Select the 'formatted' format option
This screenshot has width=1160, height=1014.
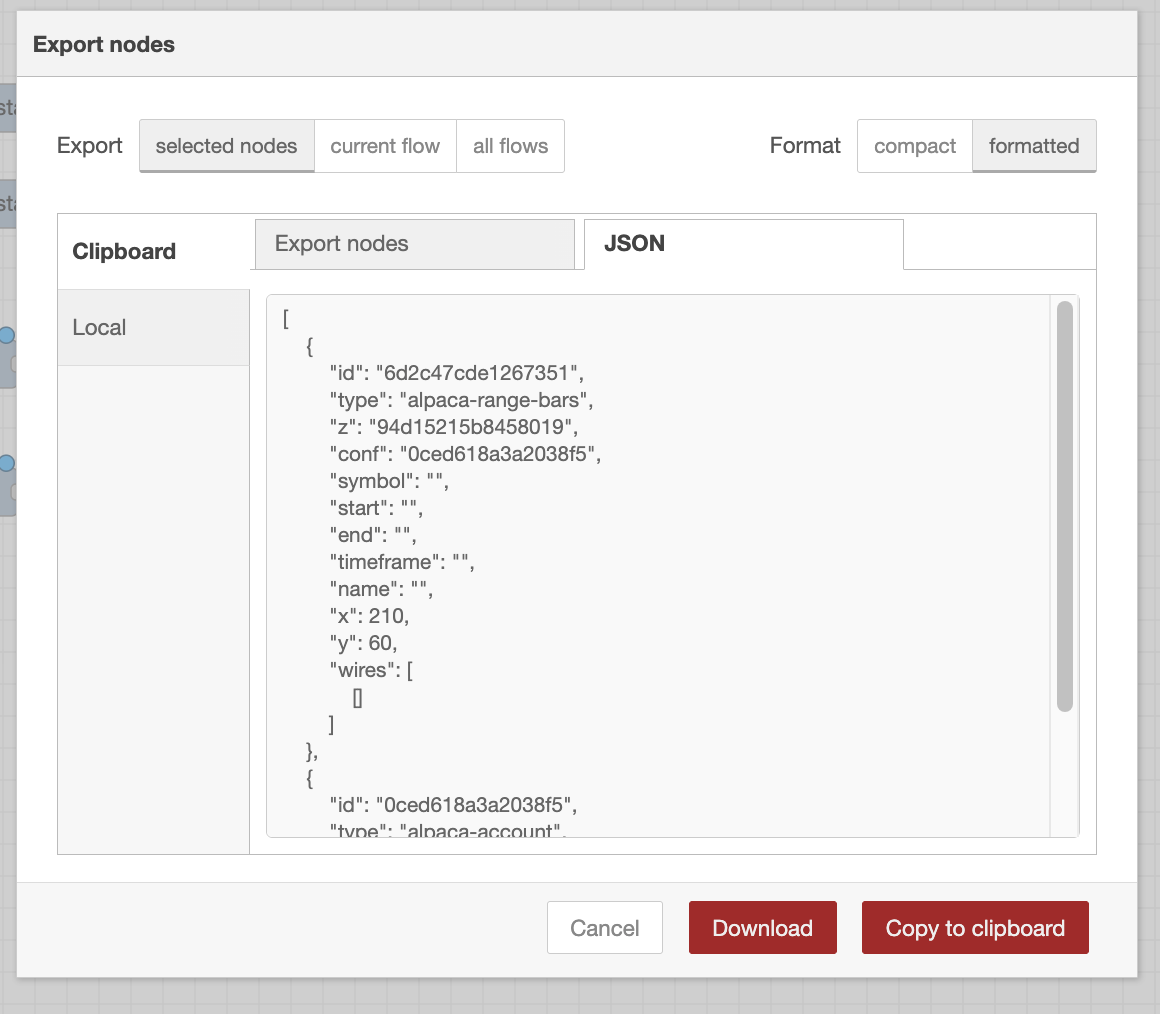(1033, 146)
